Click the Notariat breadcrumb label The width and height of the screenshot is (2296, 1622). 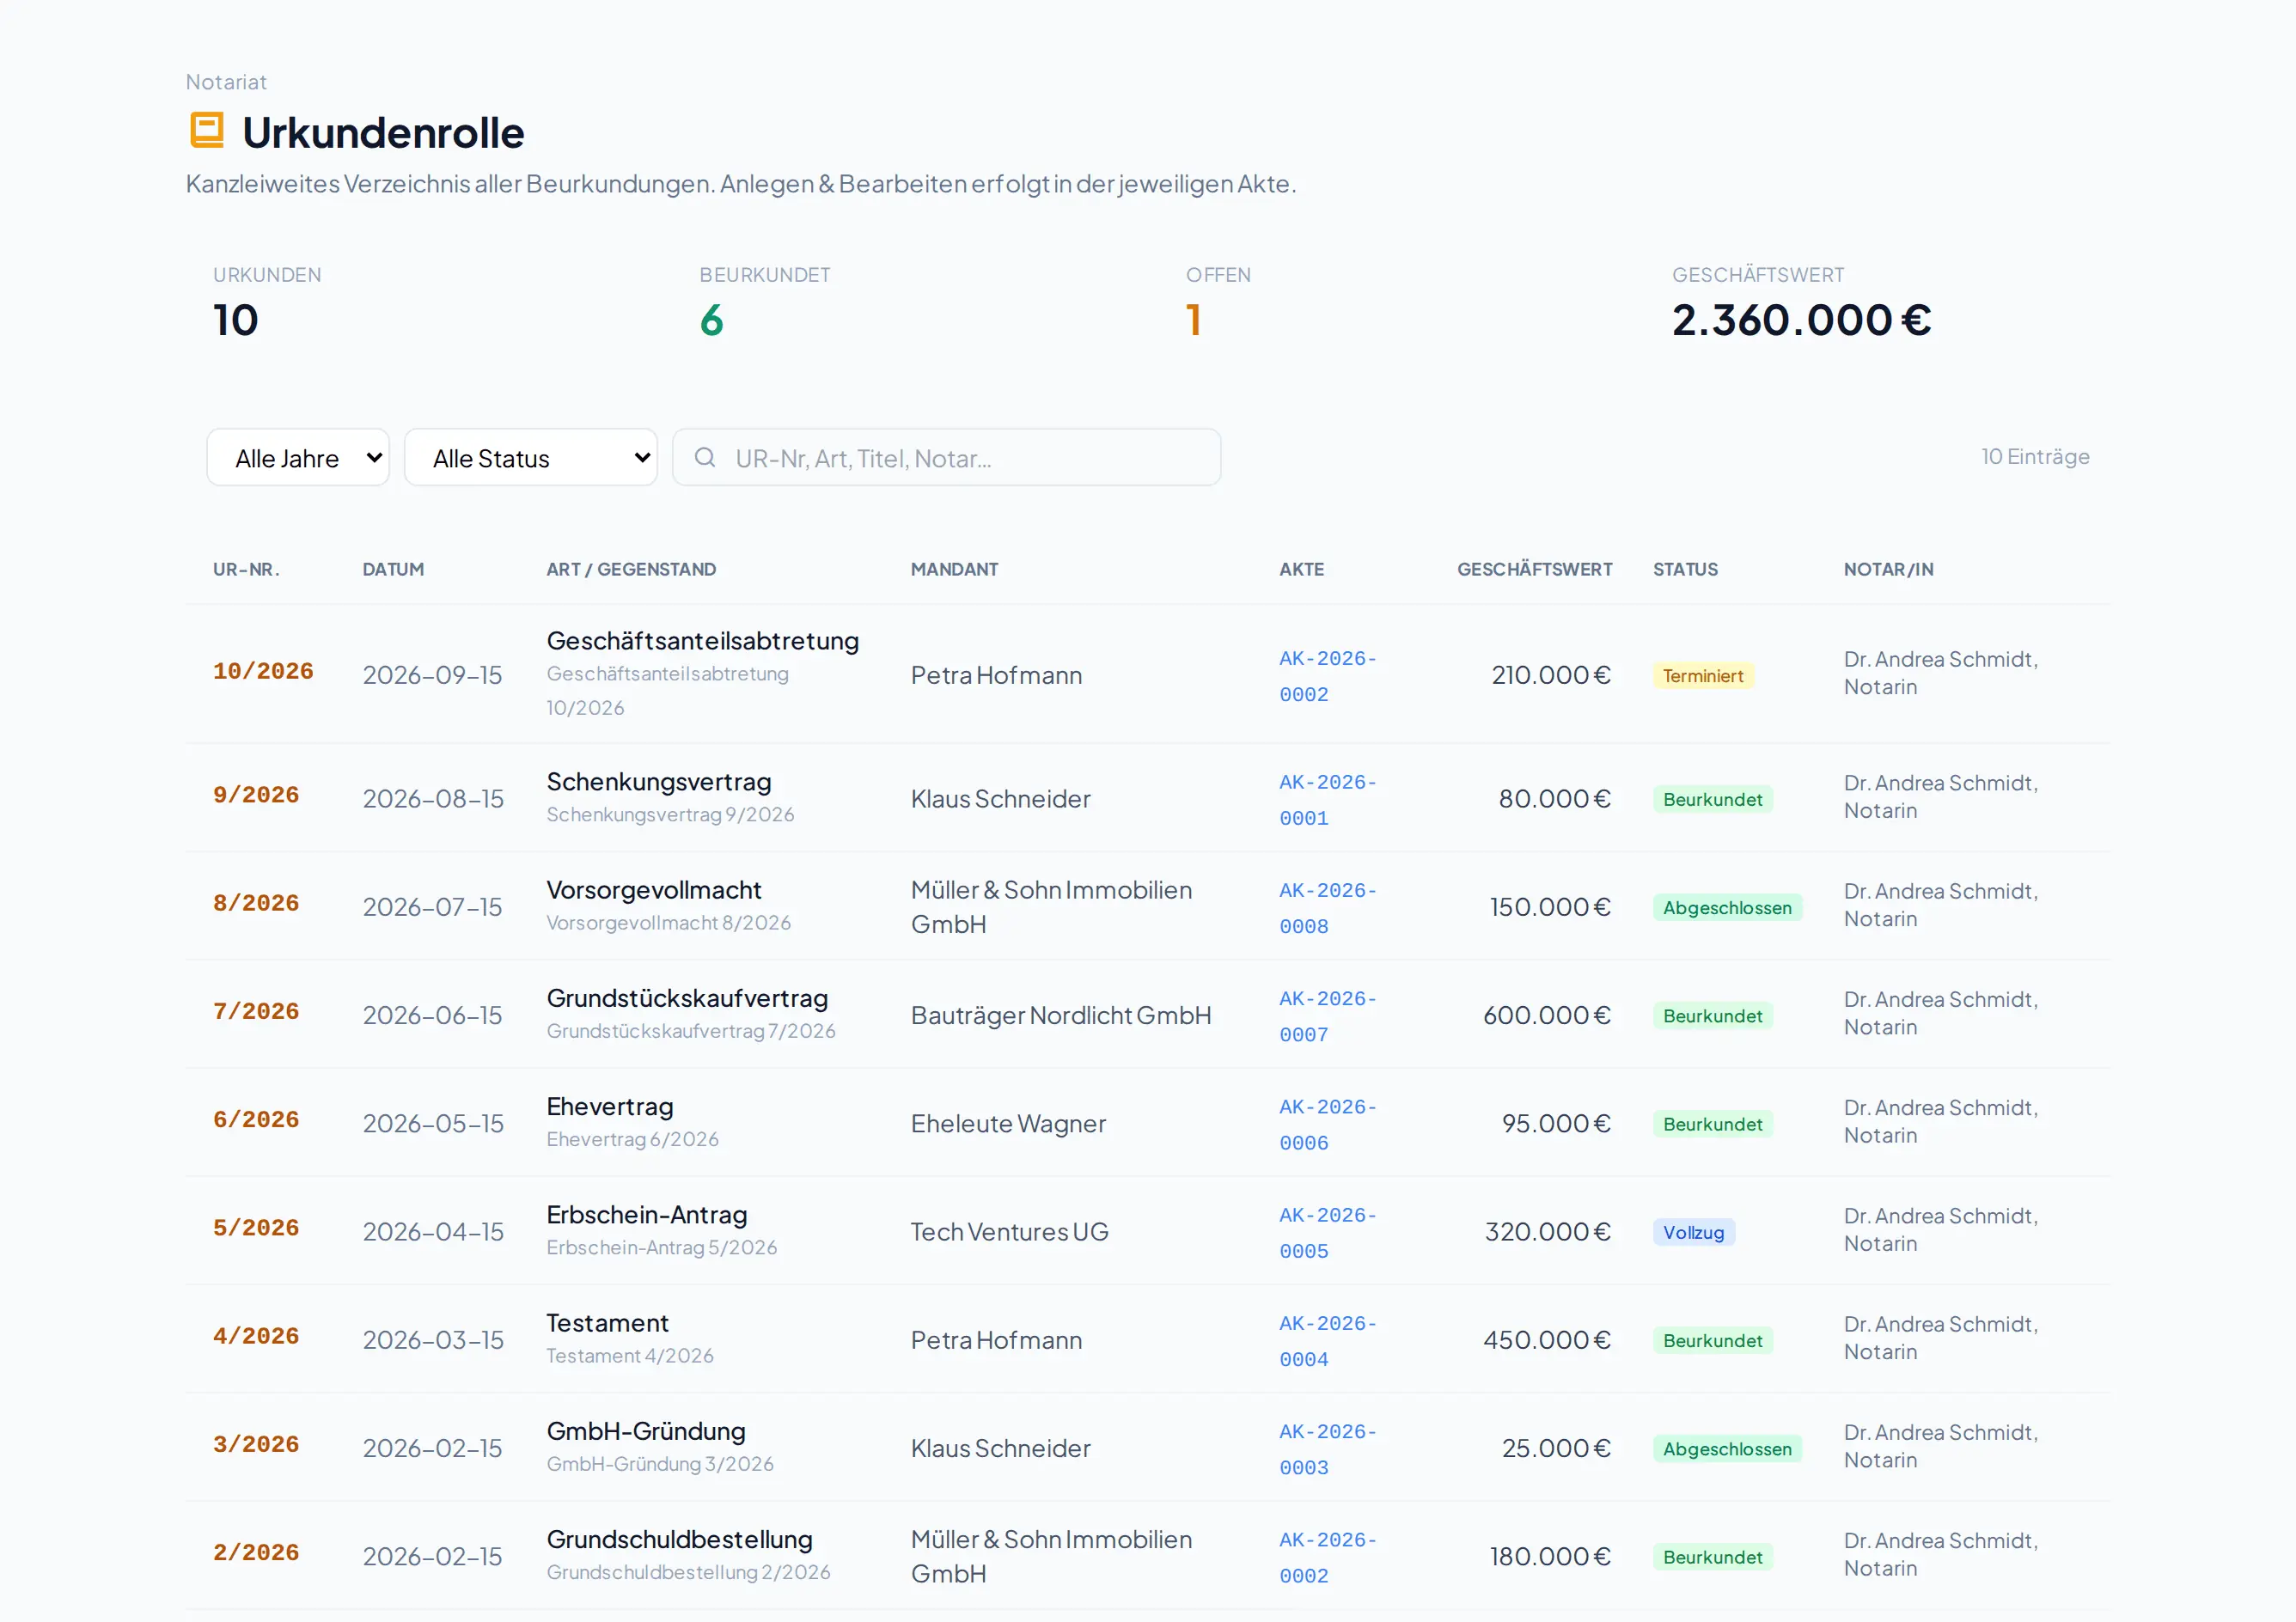[x=226, y=82]
